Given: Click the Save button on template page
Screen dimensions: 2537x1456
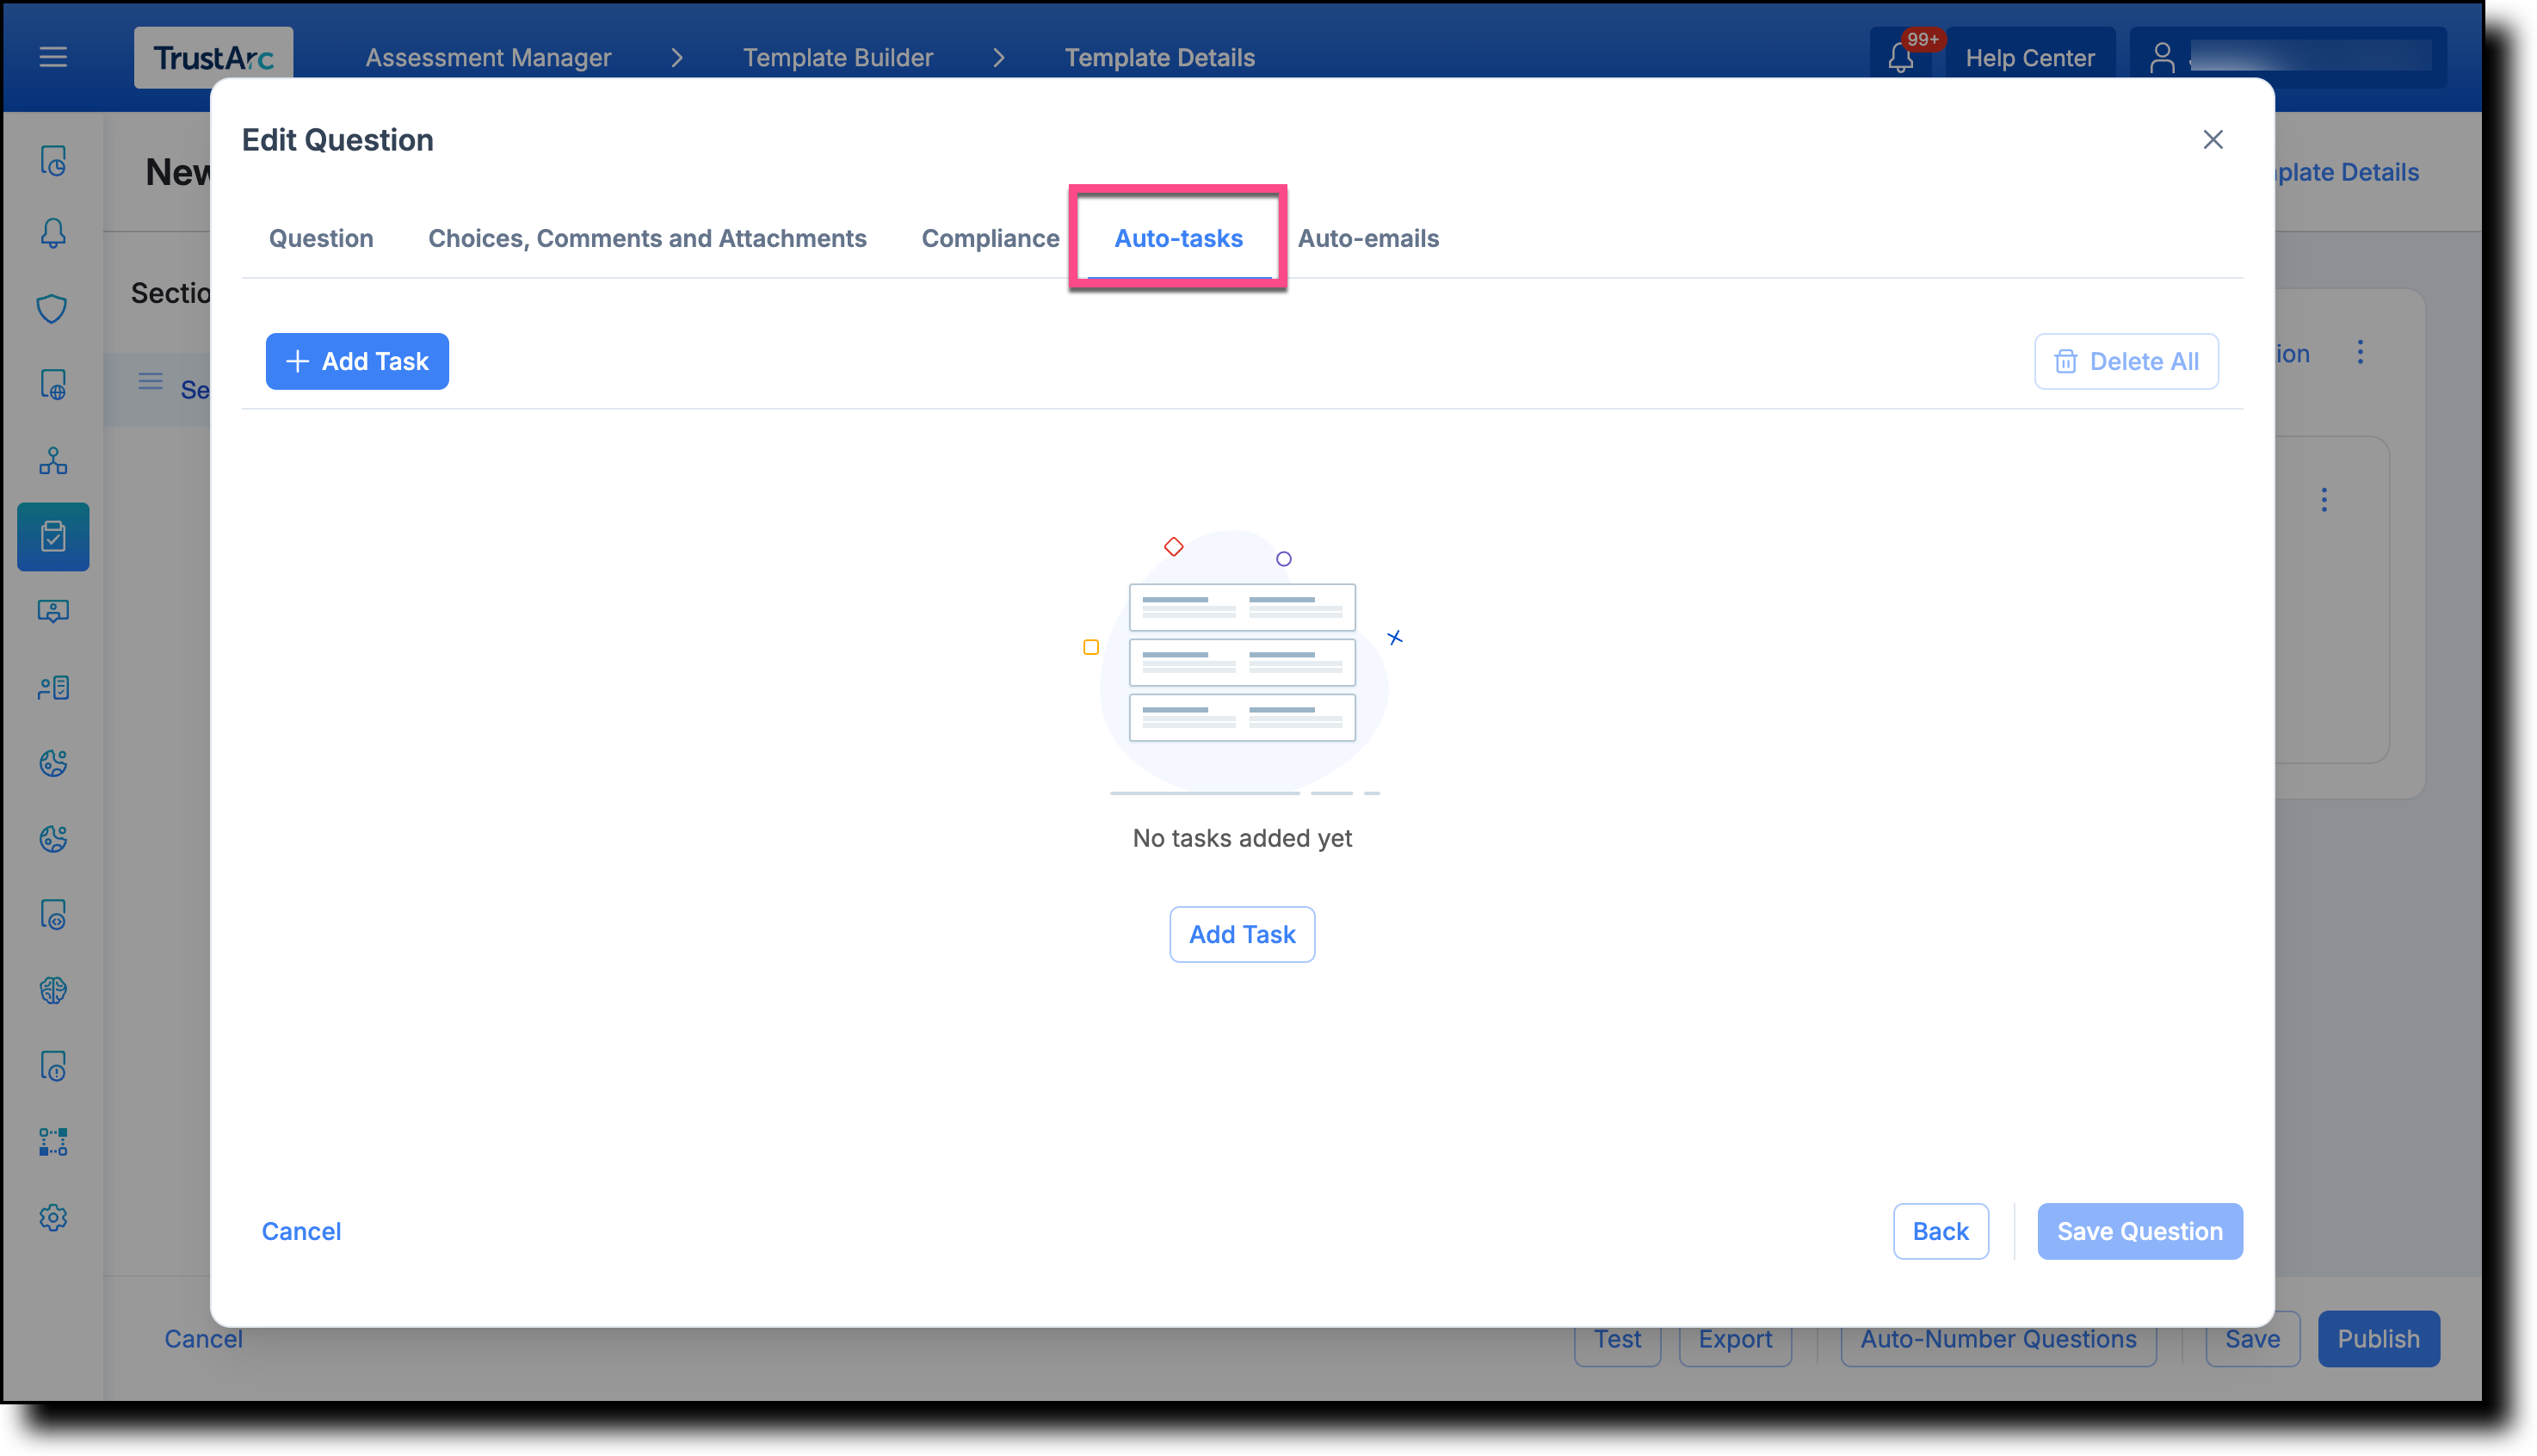Looking at the screenshot, I should coord(2252,1339).
